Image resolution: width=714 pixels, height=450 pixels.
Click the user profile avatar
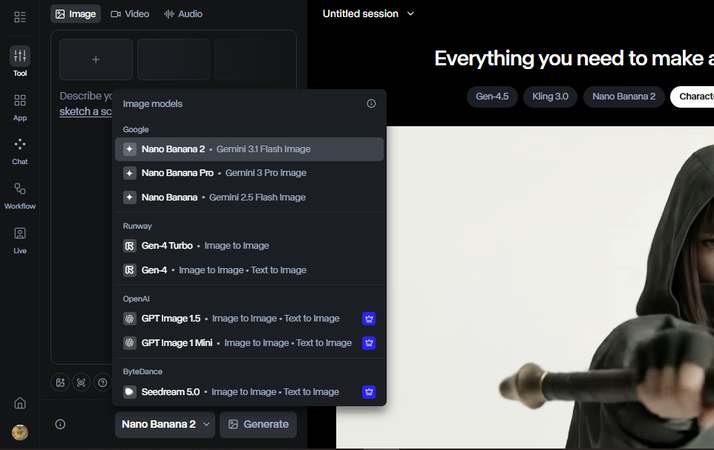tap(20, 432)
